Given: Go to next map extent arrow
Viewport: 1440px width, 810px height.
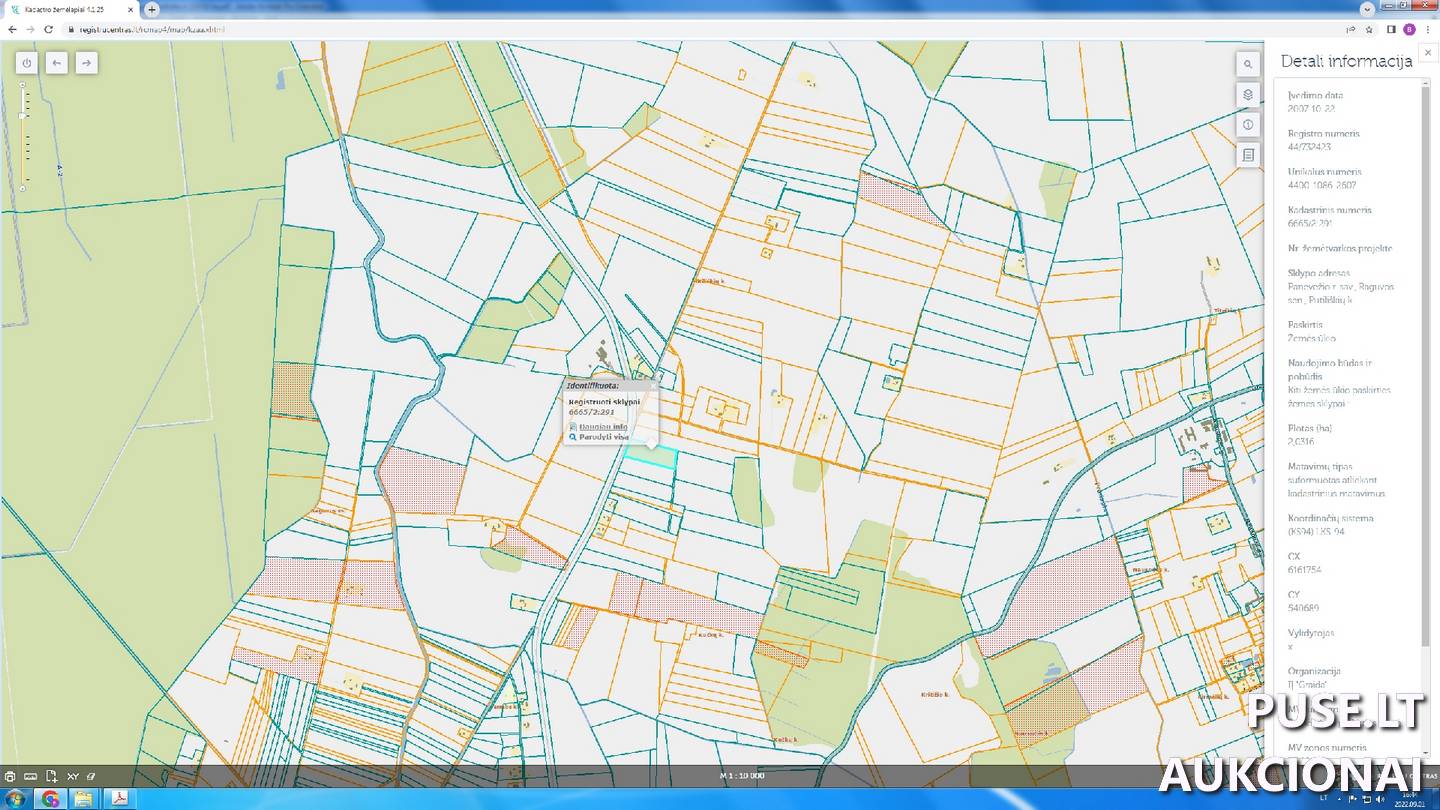Looking at the screenshot, I should [x=87, y=63].
